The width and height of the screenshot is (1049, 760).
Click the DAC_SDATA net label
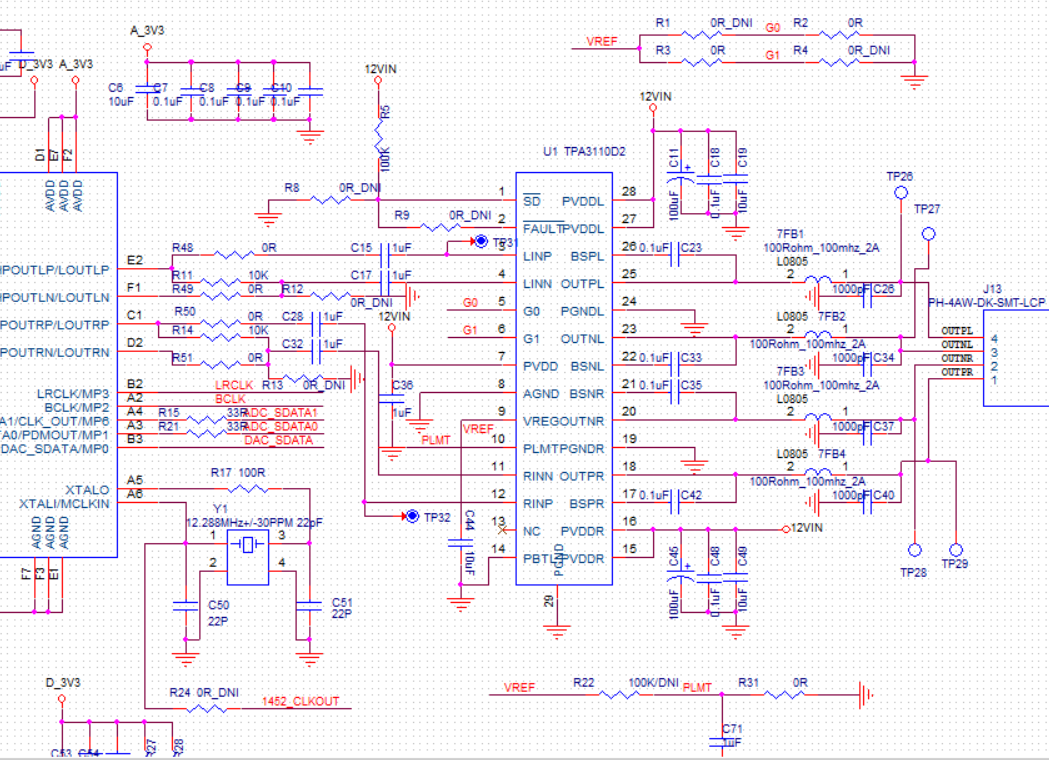pyautogui.click(x=278, y=440)
